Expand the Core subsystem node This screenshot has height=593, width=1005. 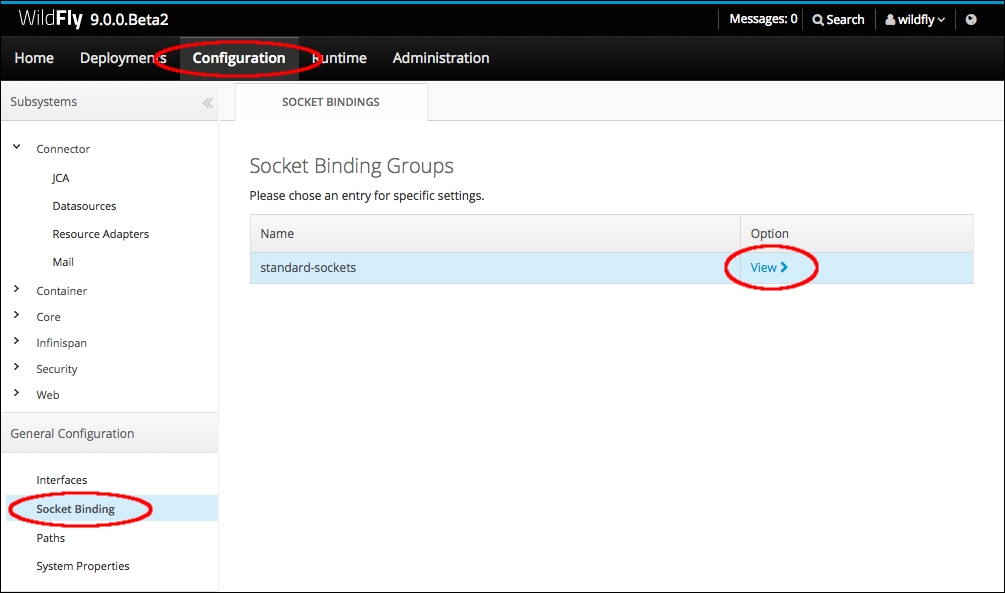17,316
